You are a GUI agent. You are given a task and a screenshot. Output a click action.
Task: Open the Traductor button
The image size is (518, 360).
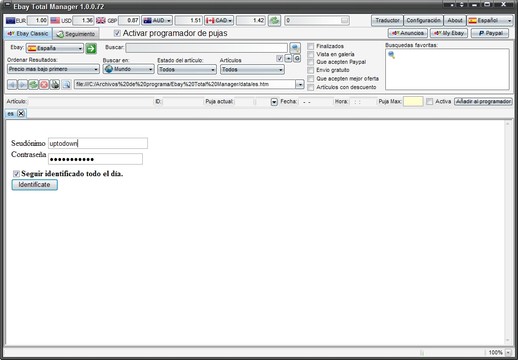(x=387, y=21)
